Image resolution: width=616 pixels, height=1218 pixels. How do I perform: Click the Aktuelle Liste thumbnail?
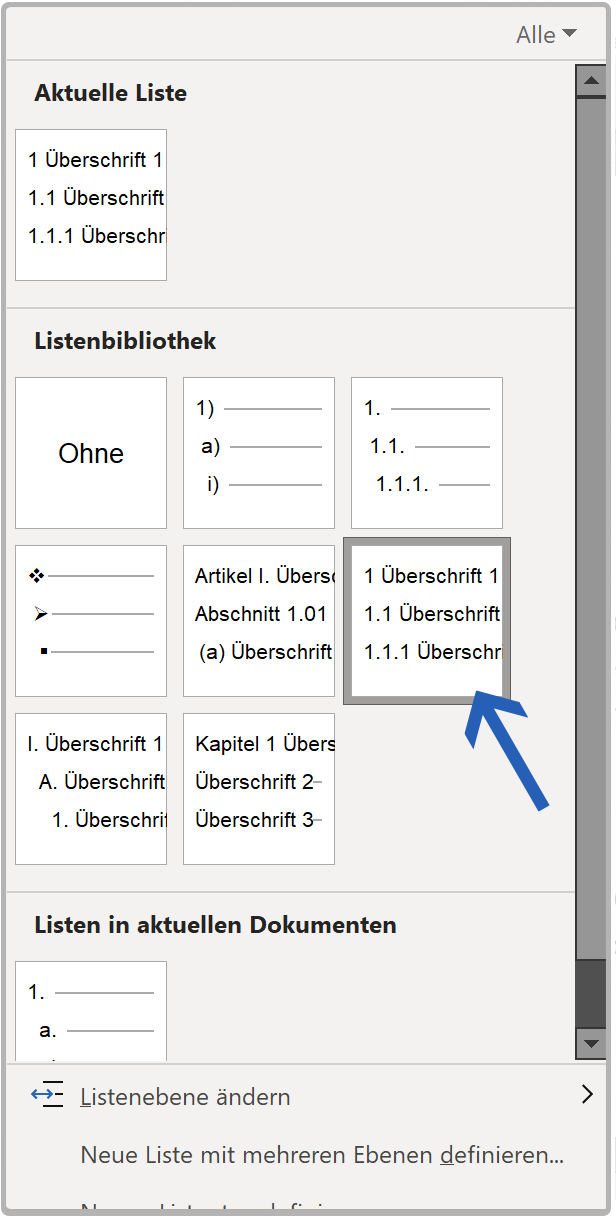coord(91,205)
